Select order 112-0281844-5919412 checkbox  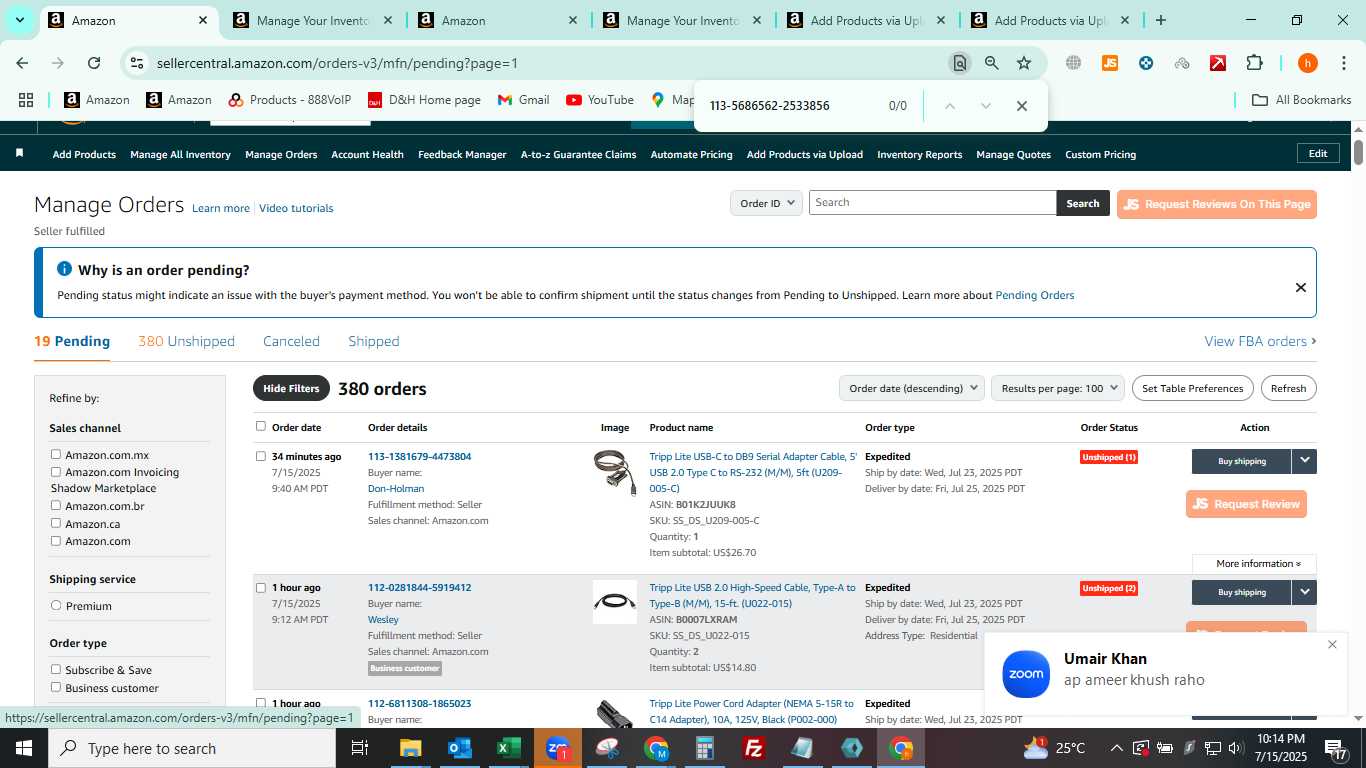tap(261, 587)
